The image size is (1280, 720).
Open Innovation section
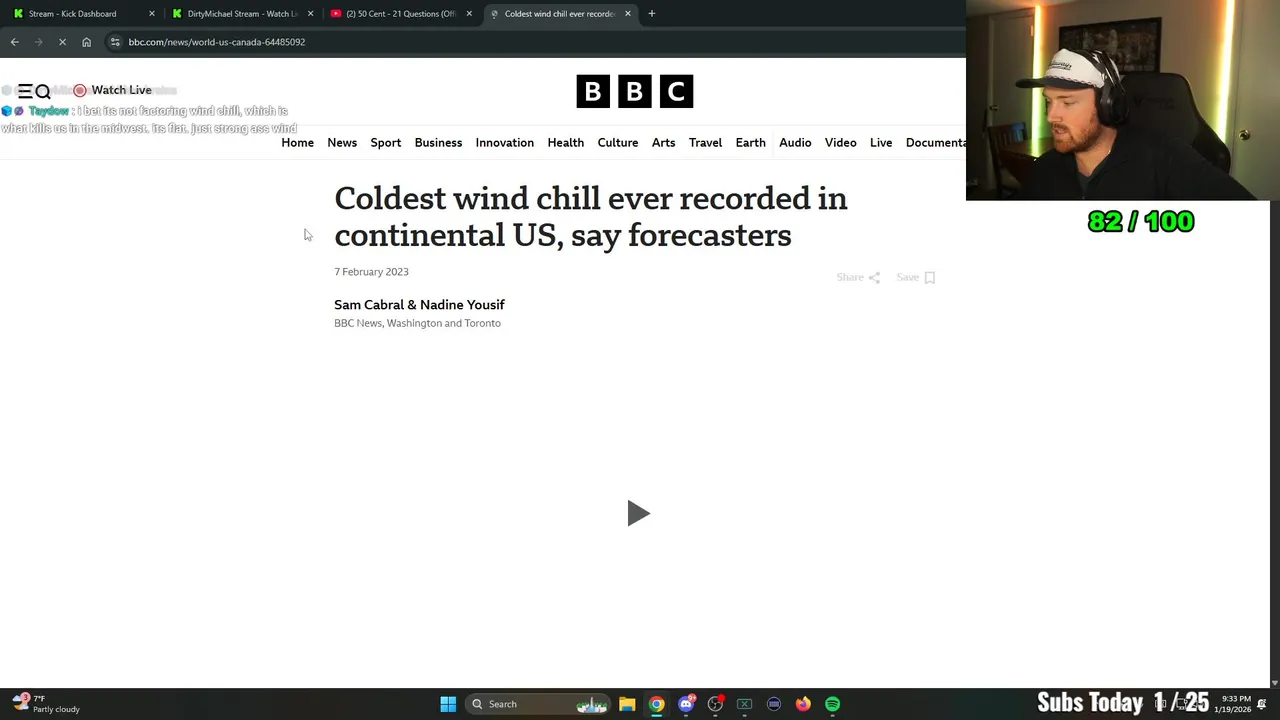(x=504, y=143)
